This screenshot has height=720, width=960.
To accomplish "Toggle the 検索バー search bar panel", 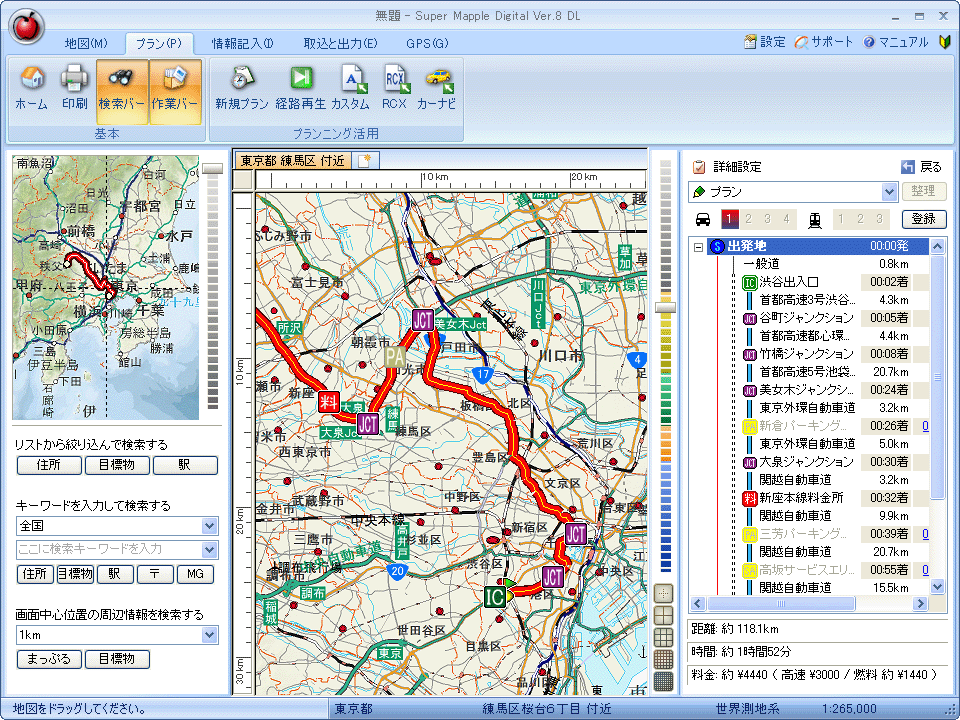I will click(122, 92).
